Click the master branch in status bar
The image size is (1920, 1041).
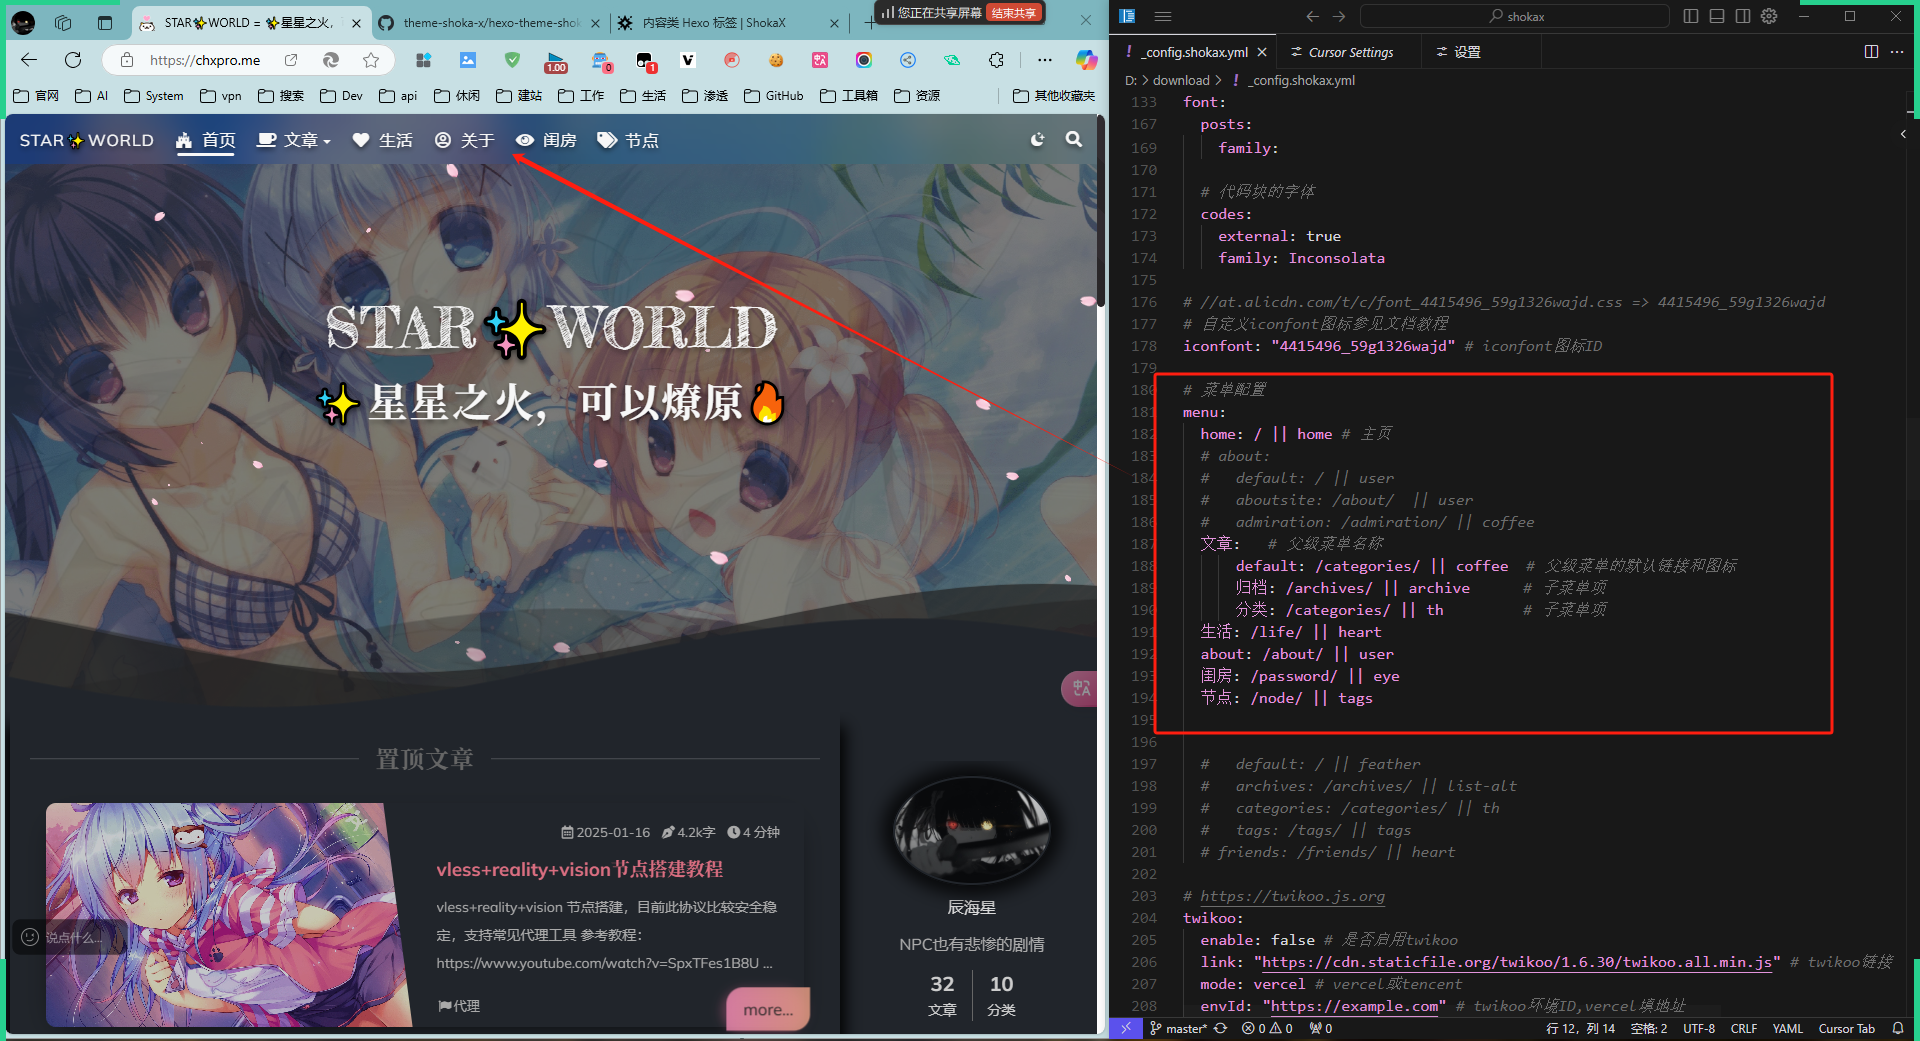pyautogui.click(x=1178, y=1028)
